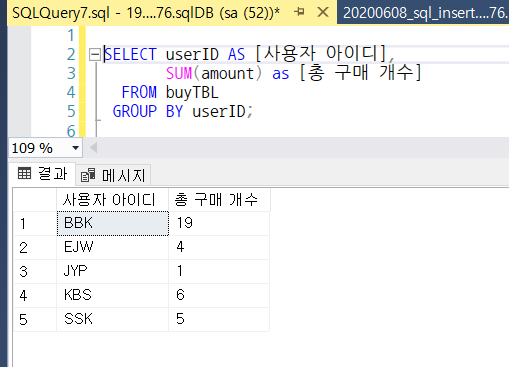Pin the SQLQuery7.sql tab
Image resolution: width=509 pixels, height=367 pixels.
coord(299,12)
